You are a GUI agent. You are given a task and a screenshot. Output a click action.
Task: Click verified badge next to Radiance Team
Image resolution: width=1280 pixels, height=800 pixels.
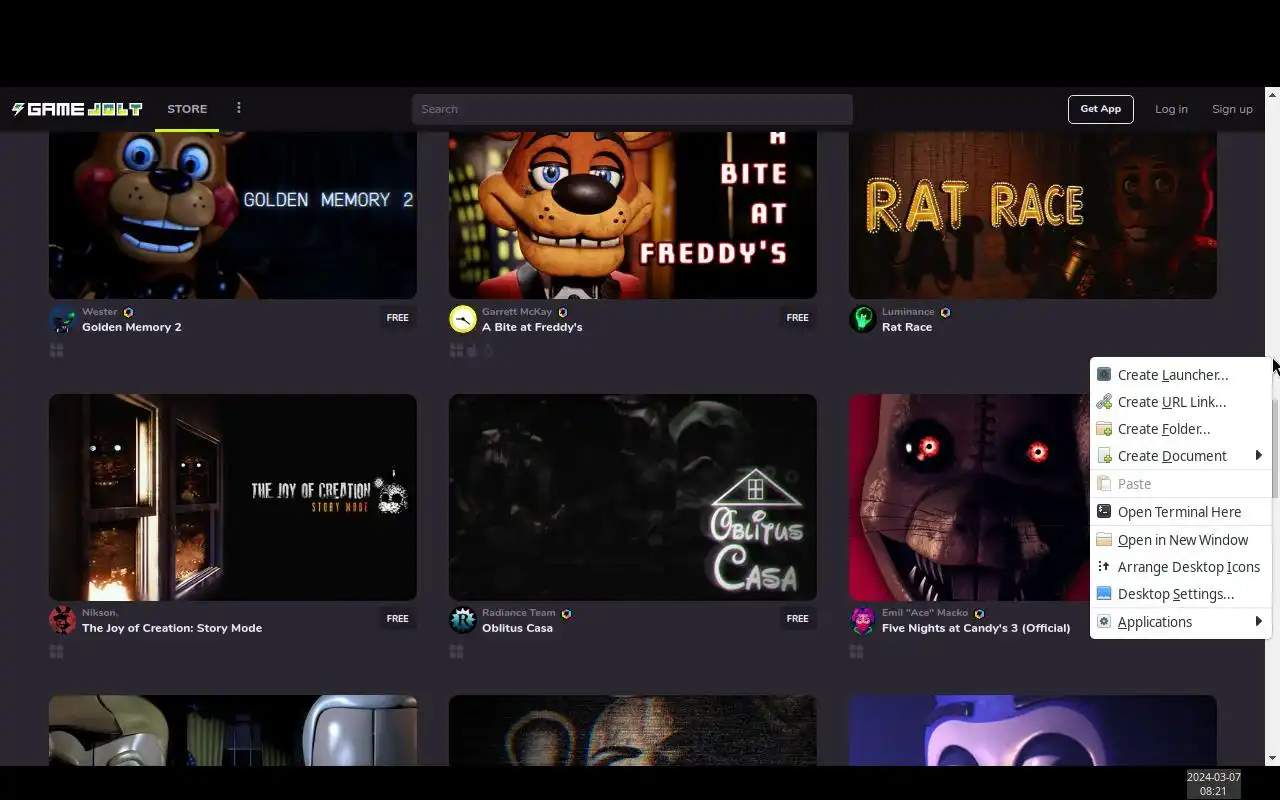[x=566, y=613]
